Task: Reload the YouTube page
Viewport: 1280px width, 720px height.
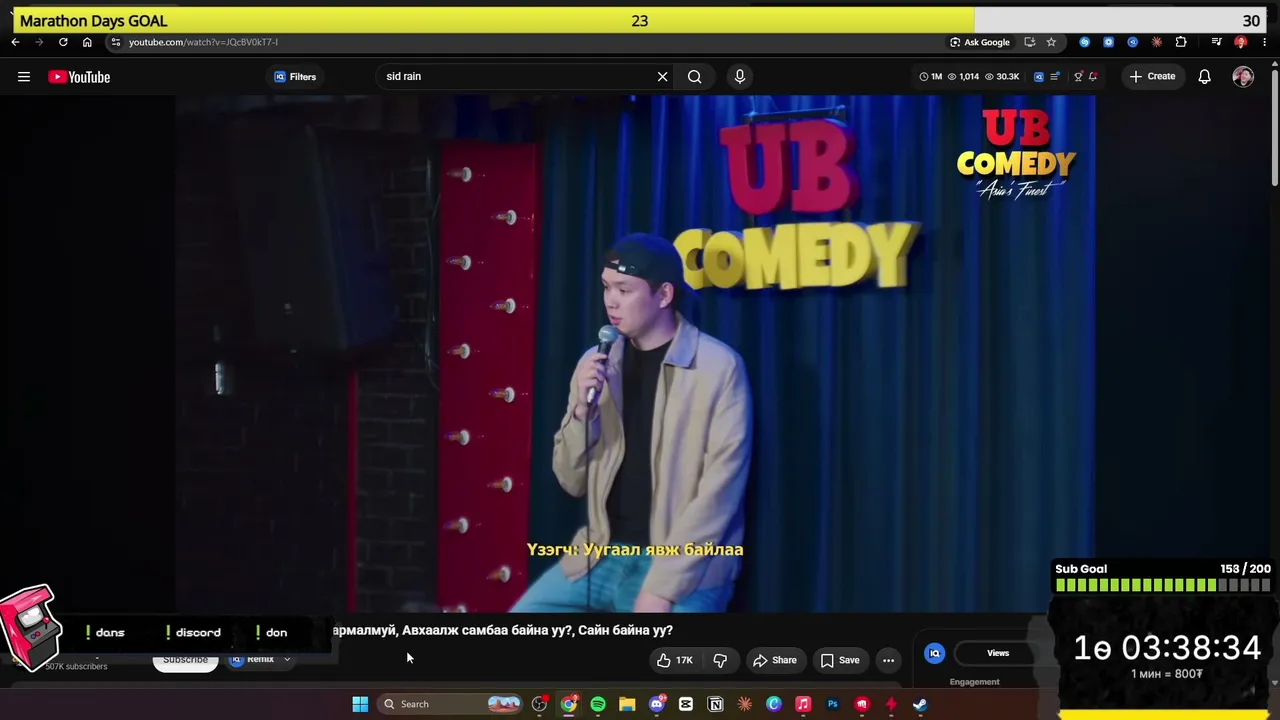Action: [63, 42]
